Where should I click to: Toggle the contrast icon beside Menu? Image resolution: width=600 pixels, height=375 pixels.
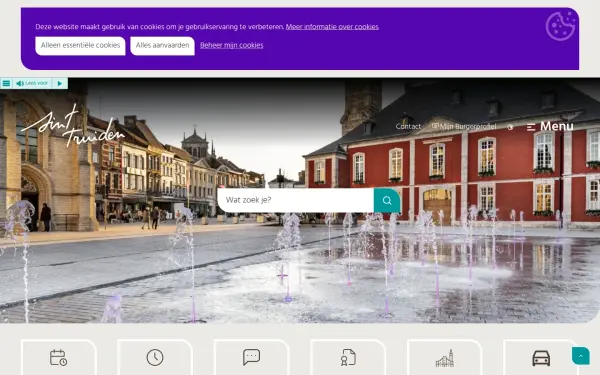click(510, 127)
